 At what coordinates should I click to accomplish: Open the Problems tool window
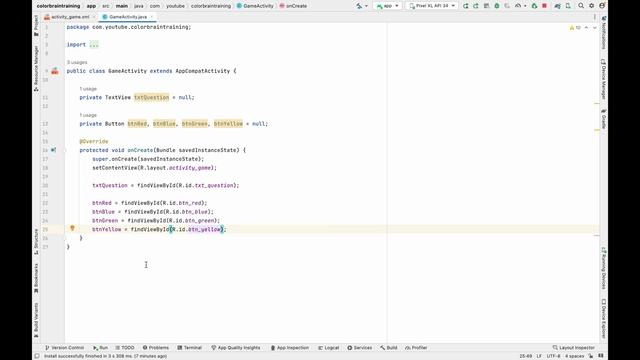[x=156, y=348]
